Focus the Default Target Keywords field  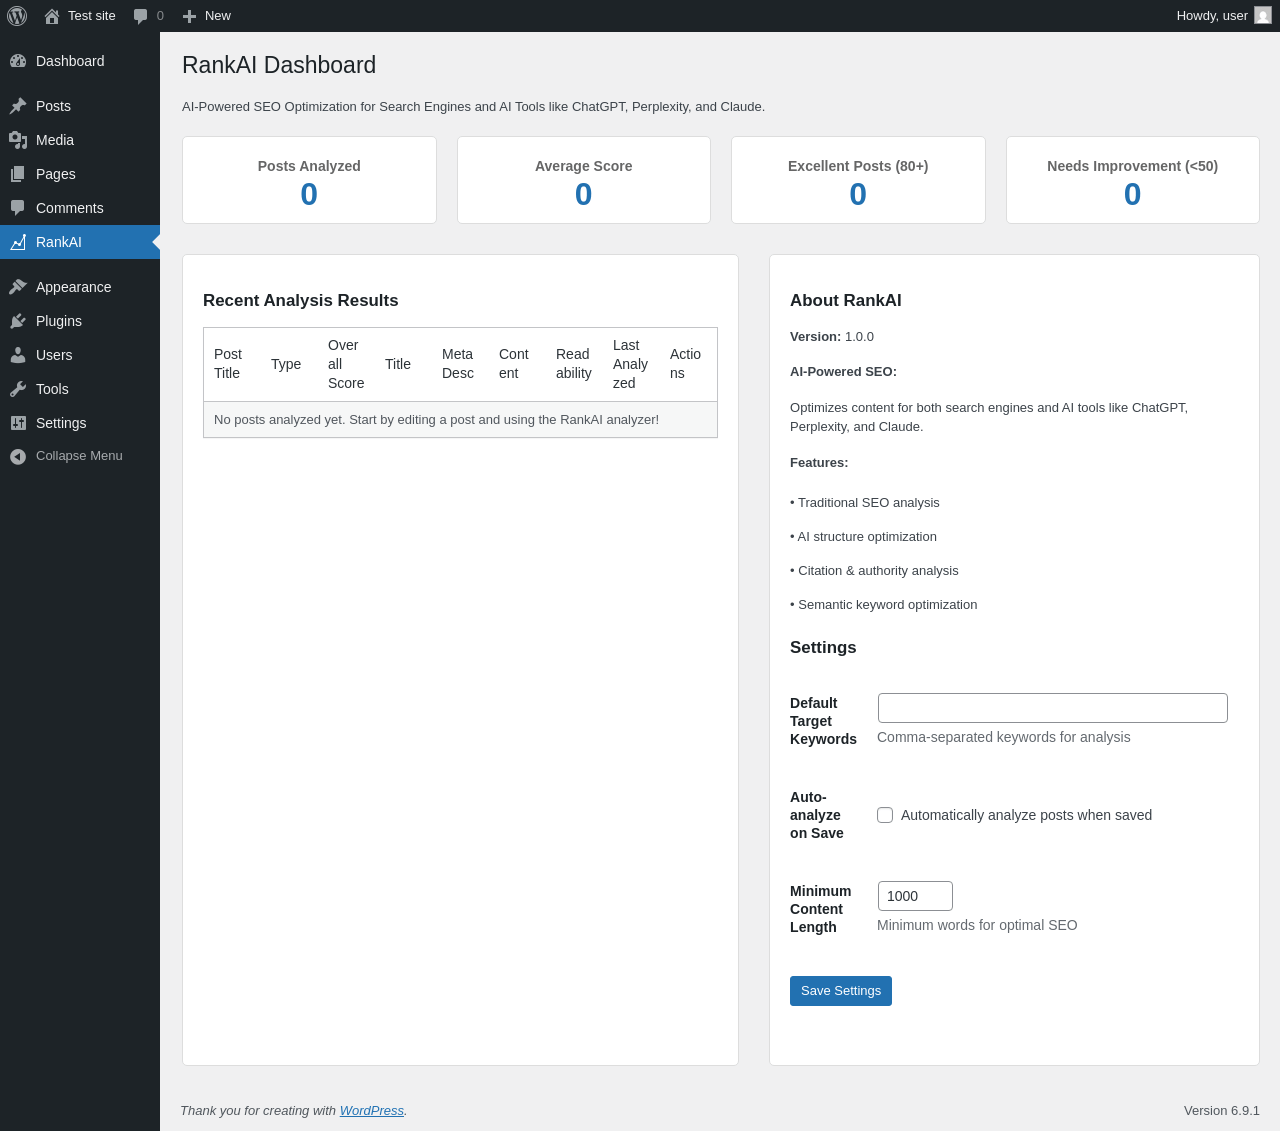click(1053, 708)
